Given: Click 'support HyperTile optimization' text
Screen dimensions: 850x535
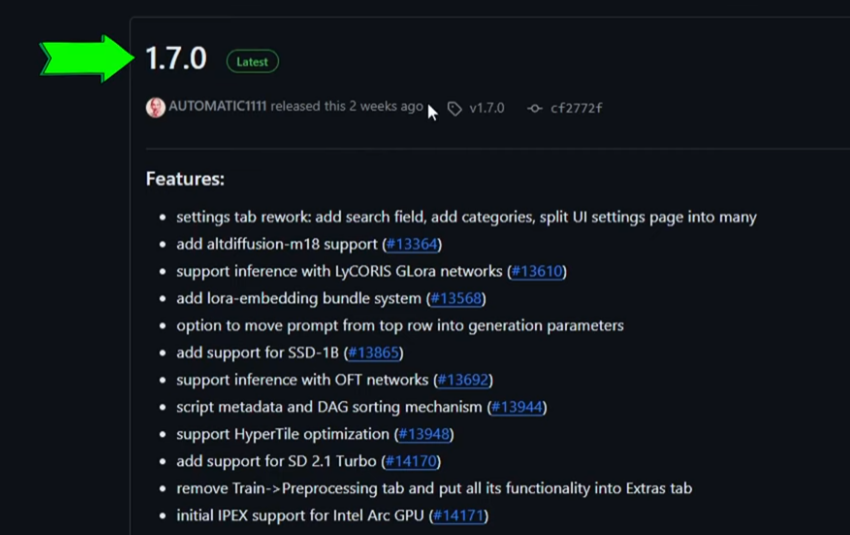Looking at the screenshot, I should pos(282,434).
